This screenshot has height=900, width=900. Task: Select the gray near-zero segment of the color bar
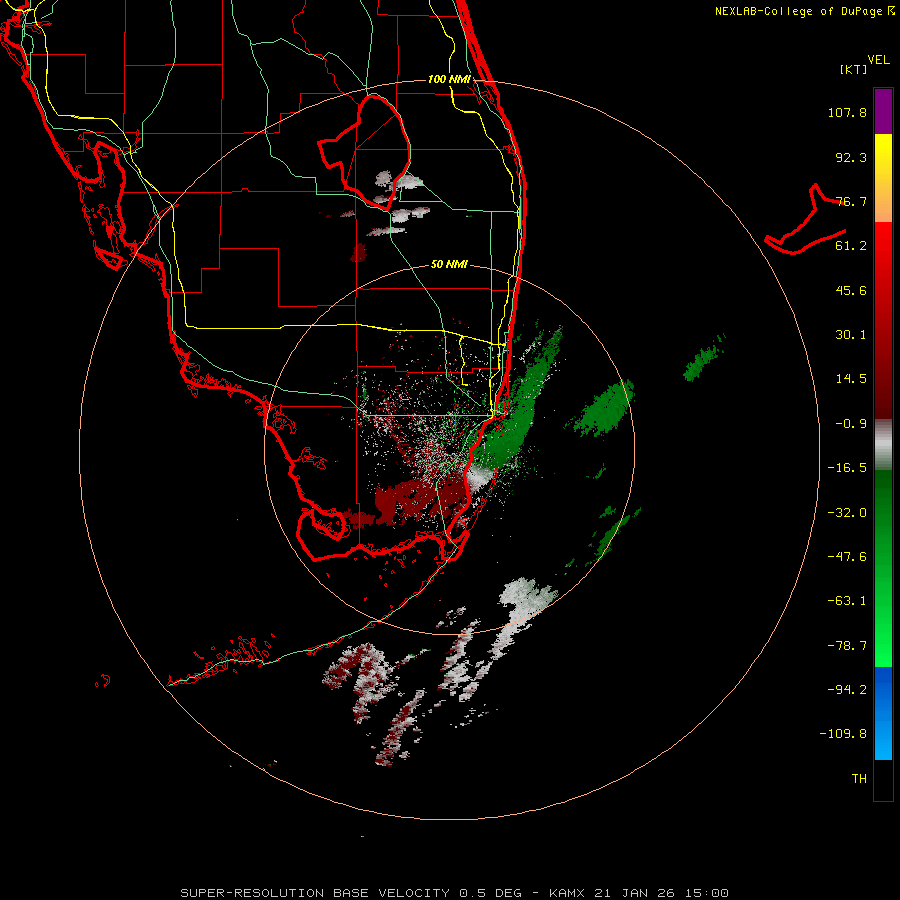pos(883,445)
